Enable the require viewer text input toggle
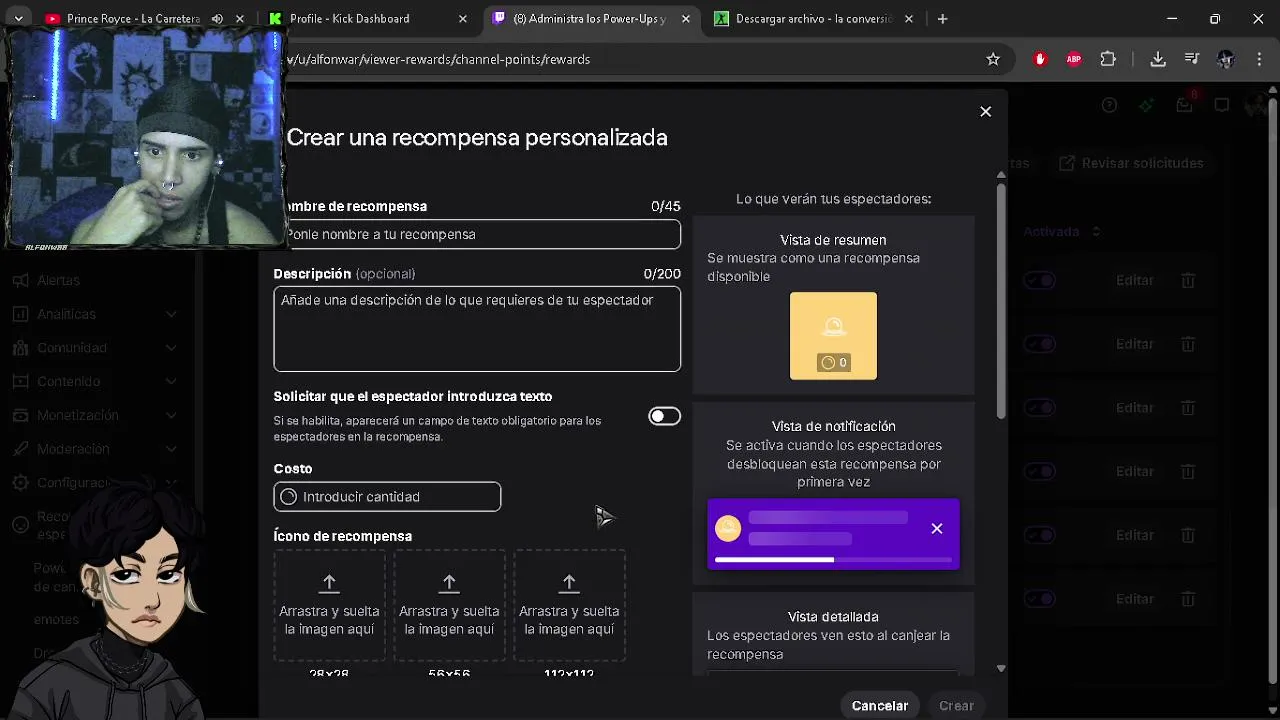1280x720 pixels. pos(664,416)
